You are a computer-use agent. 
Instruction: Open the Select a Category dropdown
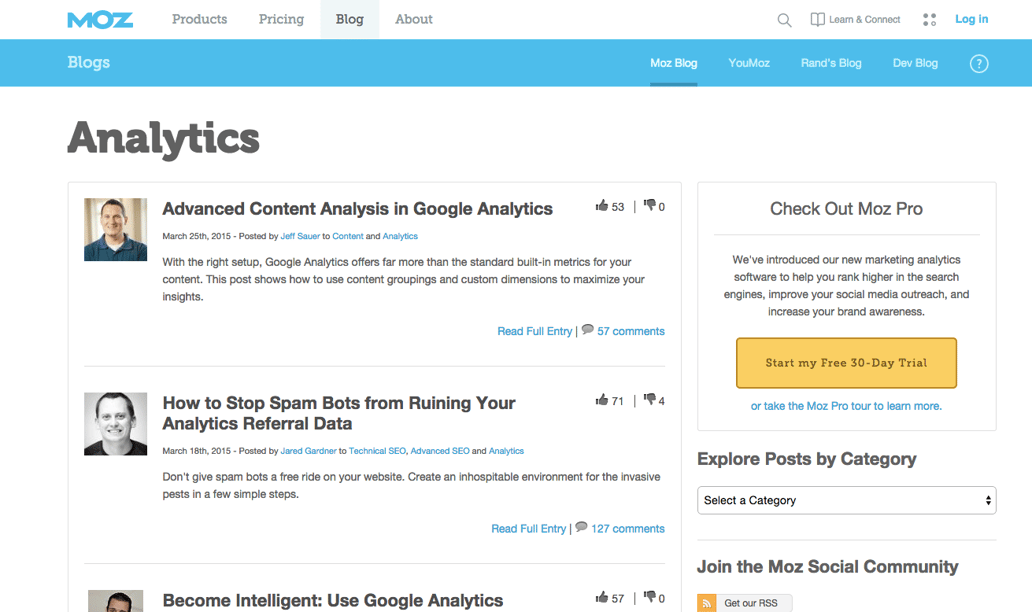point(846,500)
